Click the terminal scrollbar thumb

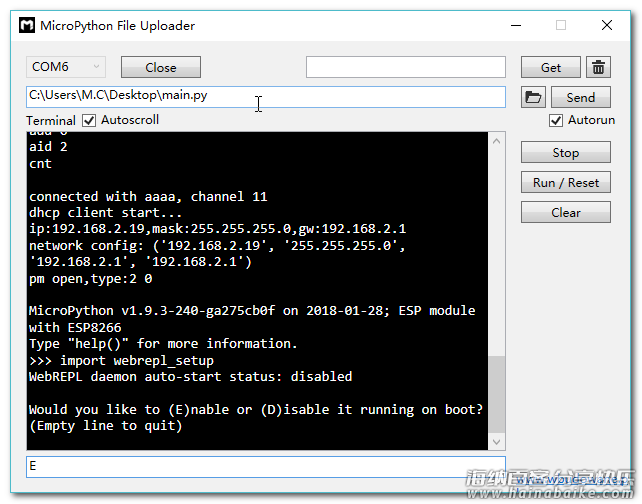click(x=497, y=394)
